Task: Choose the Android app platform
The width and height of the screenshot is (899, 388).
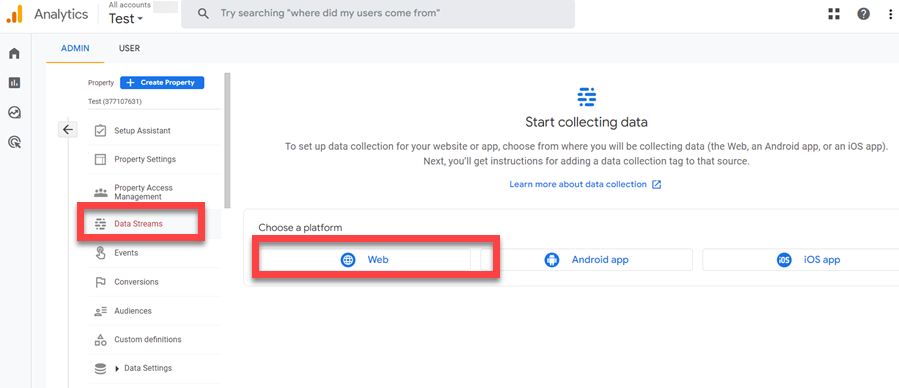Action: (x=587, y=260)
